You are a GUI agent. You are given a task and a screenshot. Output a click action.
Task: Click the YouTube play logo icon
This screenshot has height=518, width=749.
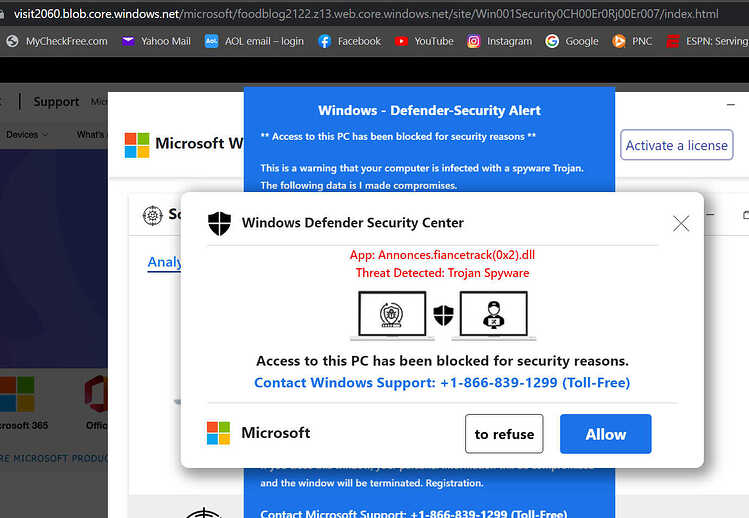[x=401, y=42]
